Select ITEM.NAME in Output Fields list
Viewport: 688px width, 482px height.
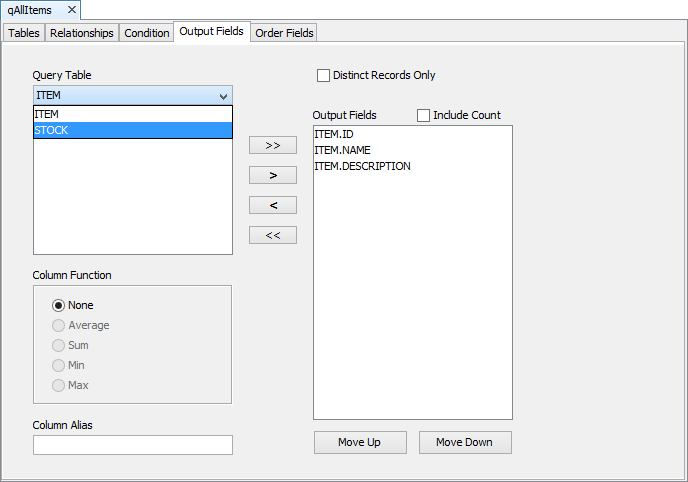(342, 150)
